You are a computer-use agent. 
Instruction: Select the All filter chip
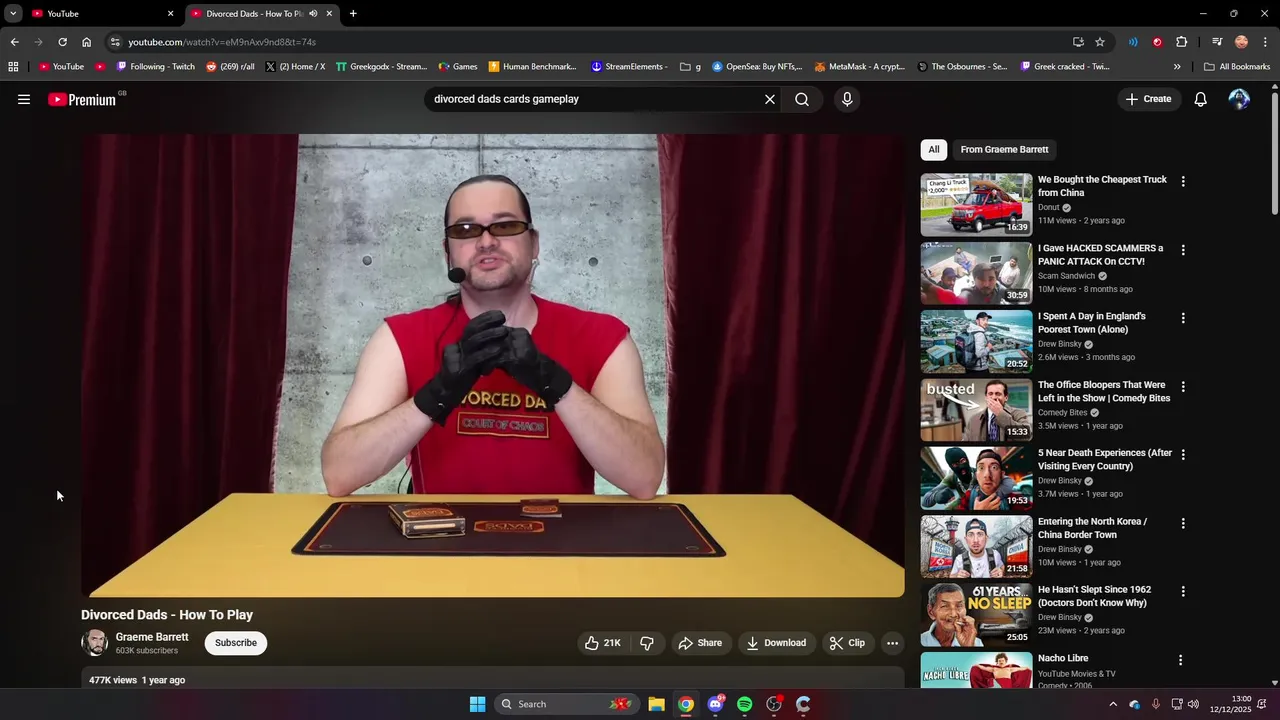pyautogui.click(x=933, y=150)
